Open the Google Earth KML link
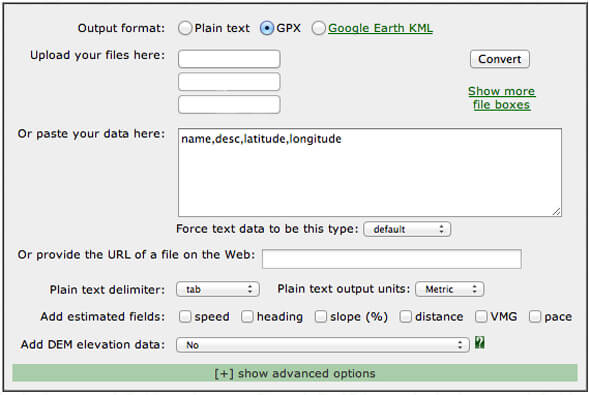590x395 pixels. click(x=380, y=28)
